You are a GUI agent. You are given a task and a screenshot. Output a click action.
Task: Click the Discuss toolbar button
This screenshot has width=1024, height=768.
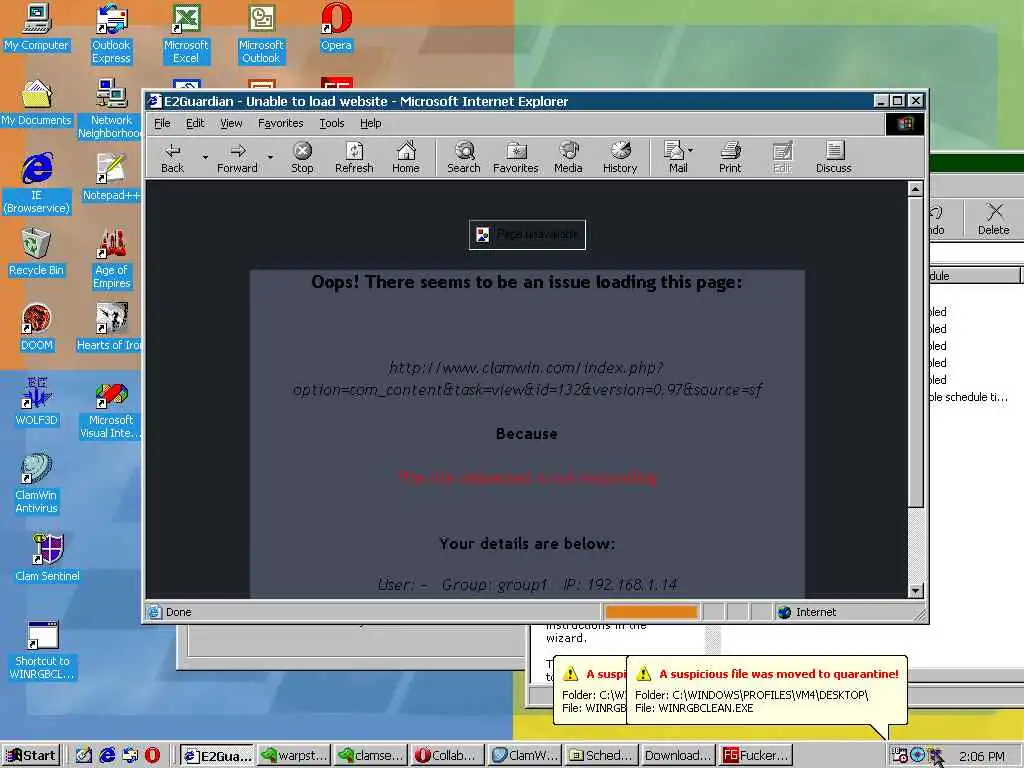833,157
